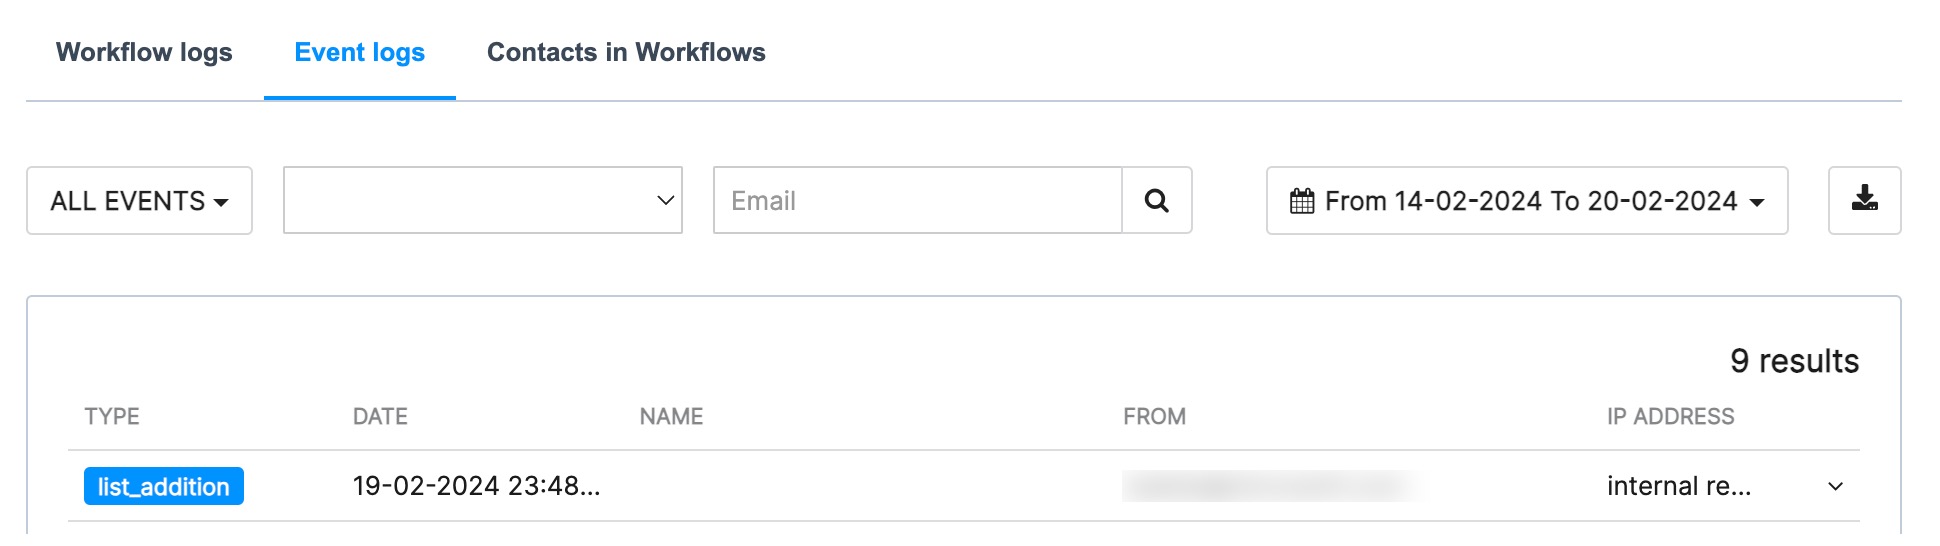Image resolution: width=1940 pixels, height=546 pixels.
Task: Click the FROM column header
Action: pos(1154,417)
